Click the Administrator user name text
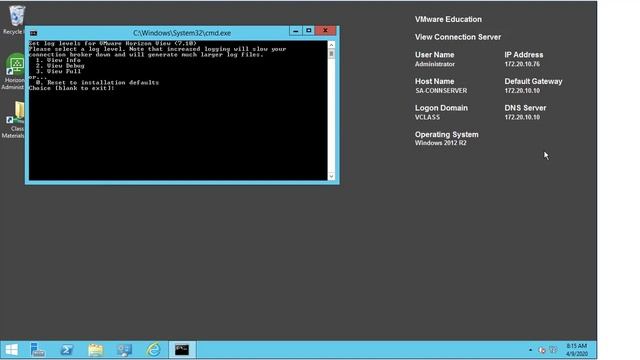Image resolution: width=640 pixels, height=360 pixels. pos(435,64)
